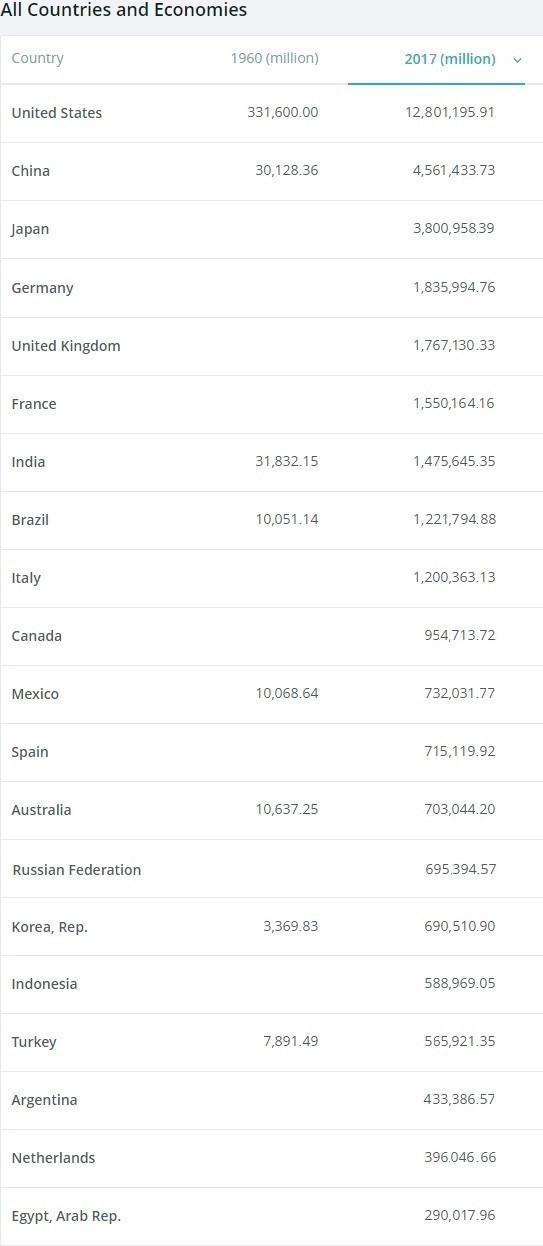
Task: Select Russian Federation entry
Action: pos(77,870)
